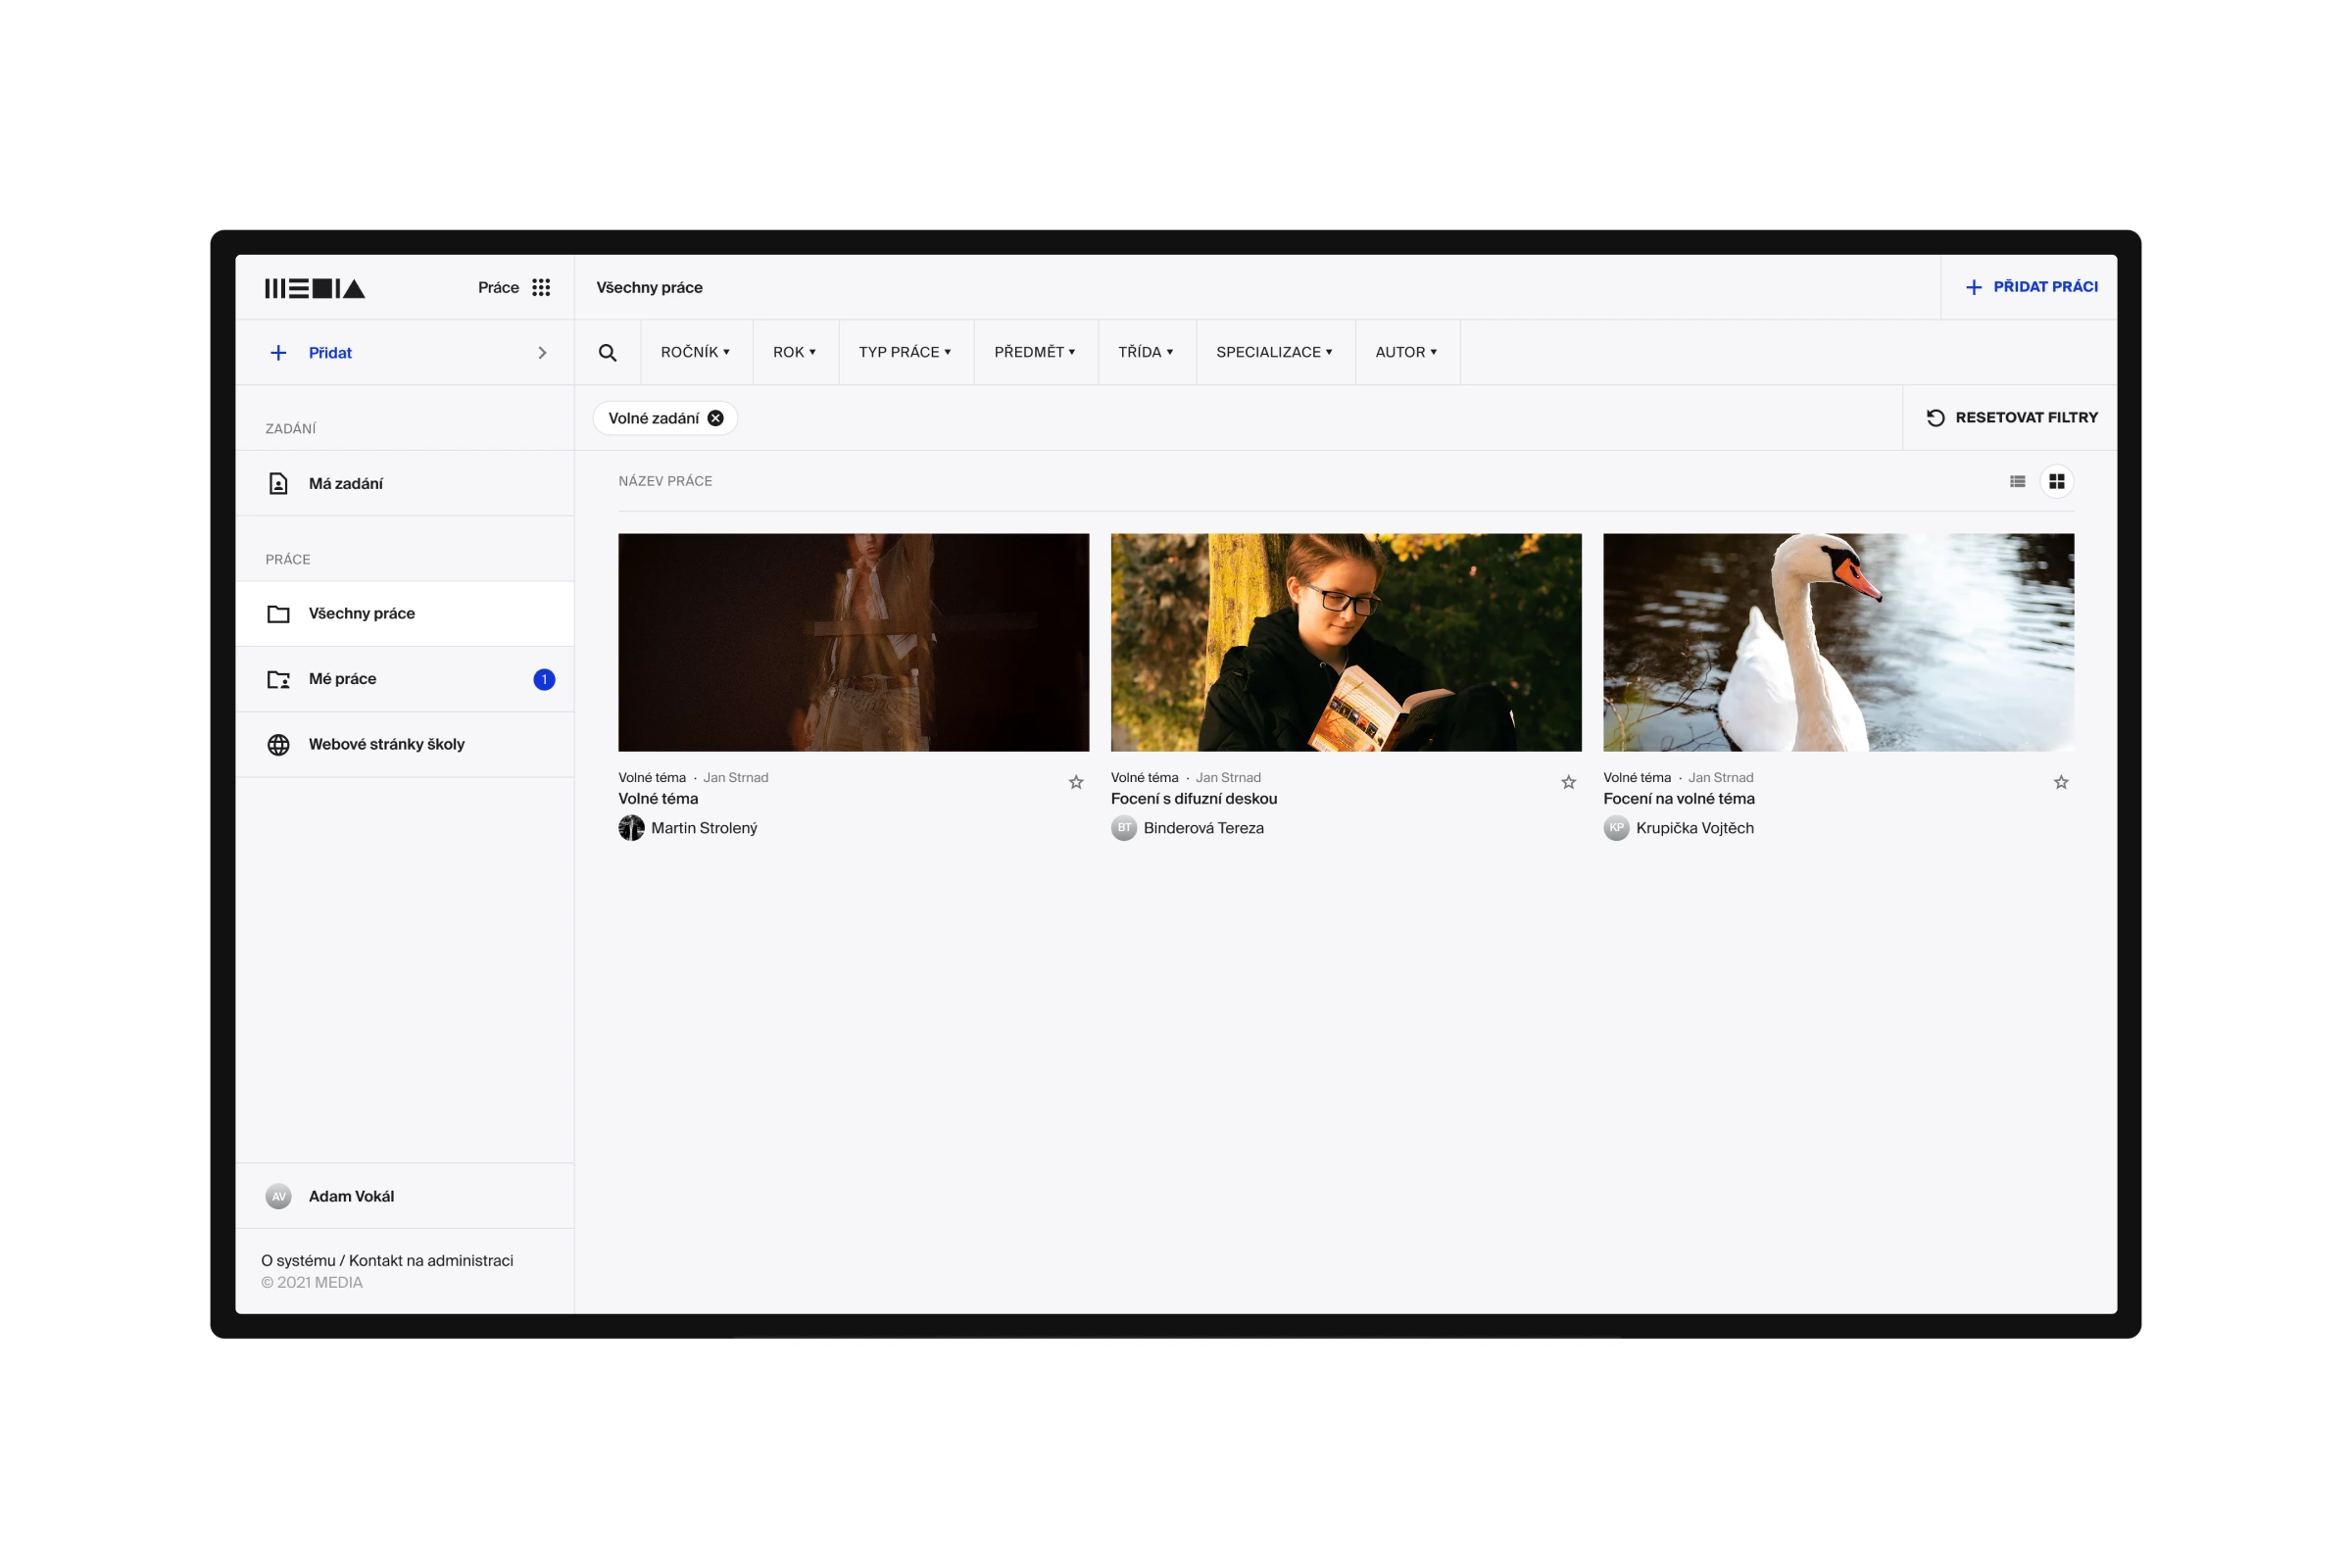Click Martin Strolený's avatar
2352x1568 pixels.
[x=631, y=828]
